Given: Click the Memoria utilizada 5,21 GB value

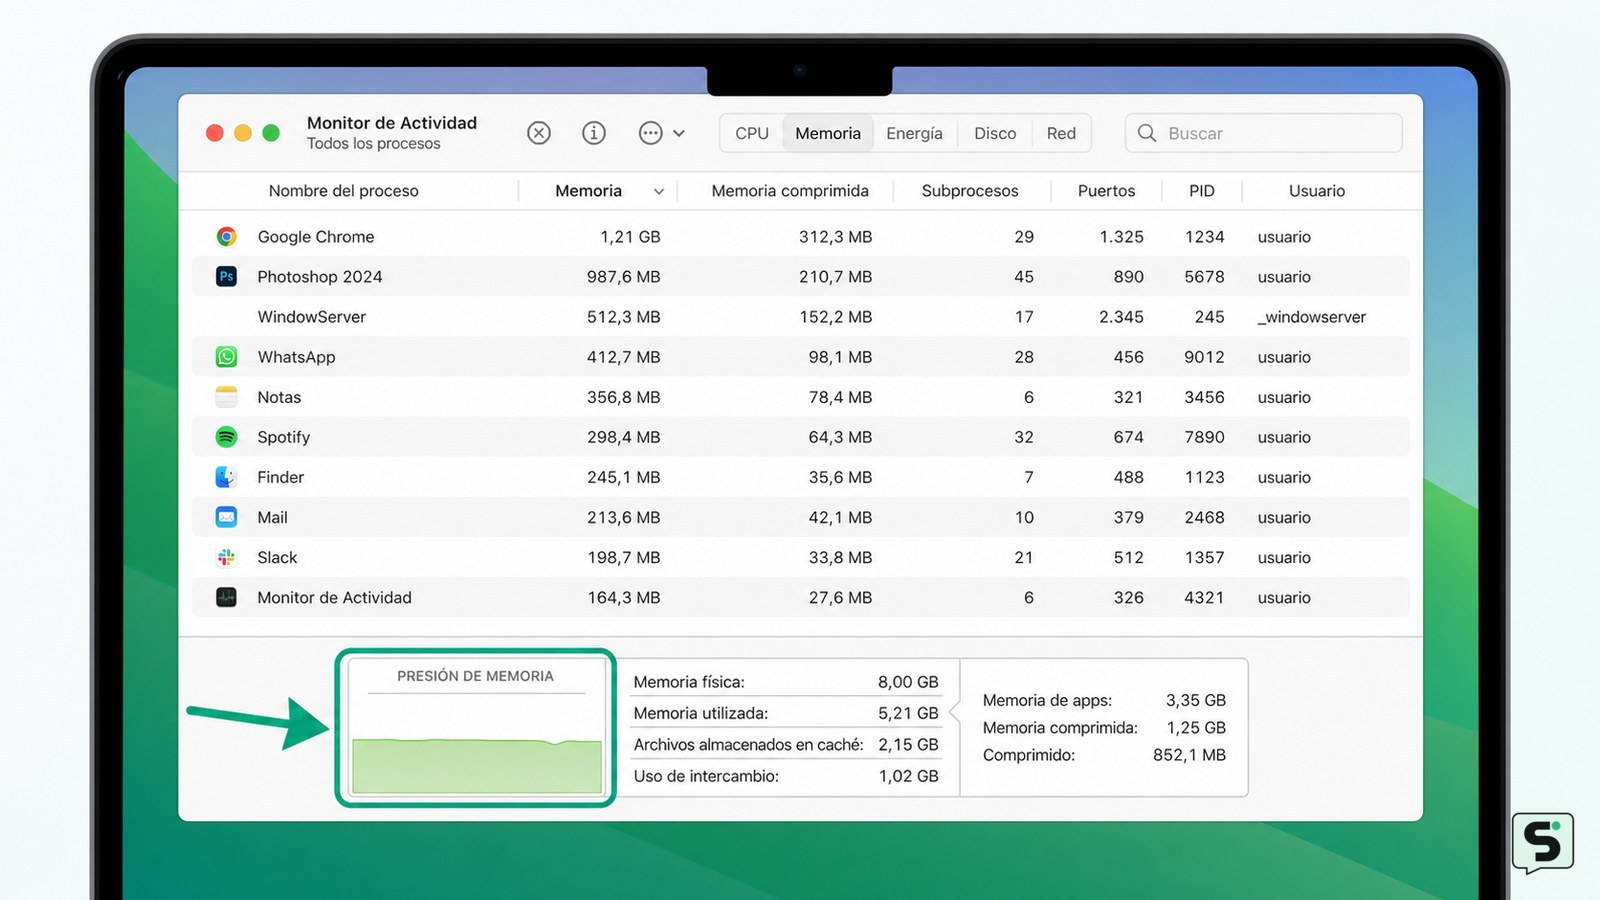Looking at the screenshot, I should tap(908, 713).
